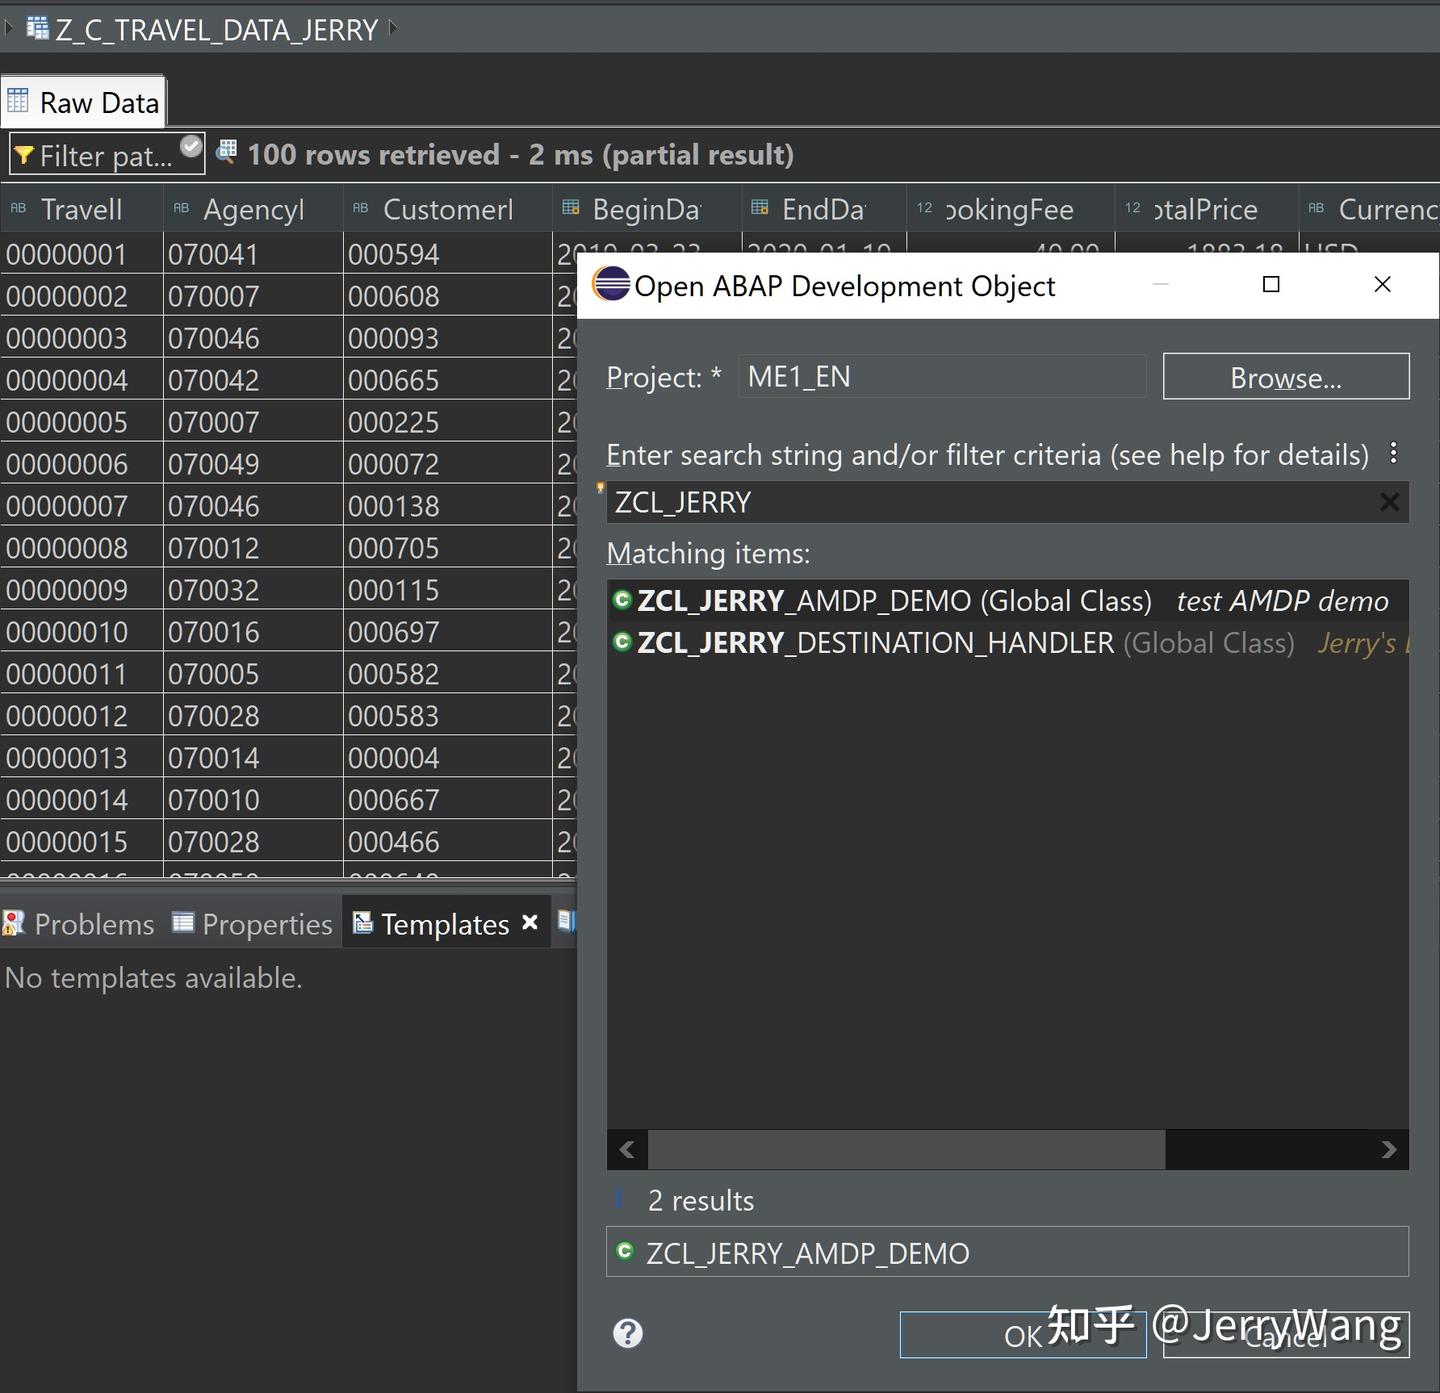Viewport: 1440px width, 1393px height.
Task: Switch to the Properties tab
Action: (x=266, y=923)
